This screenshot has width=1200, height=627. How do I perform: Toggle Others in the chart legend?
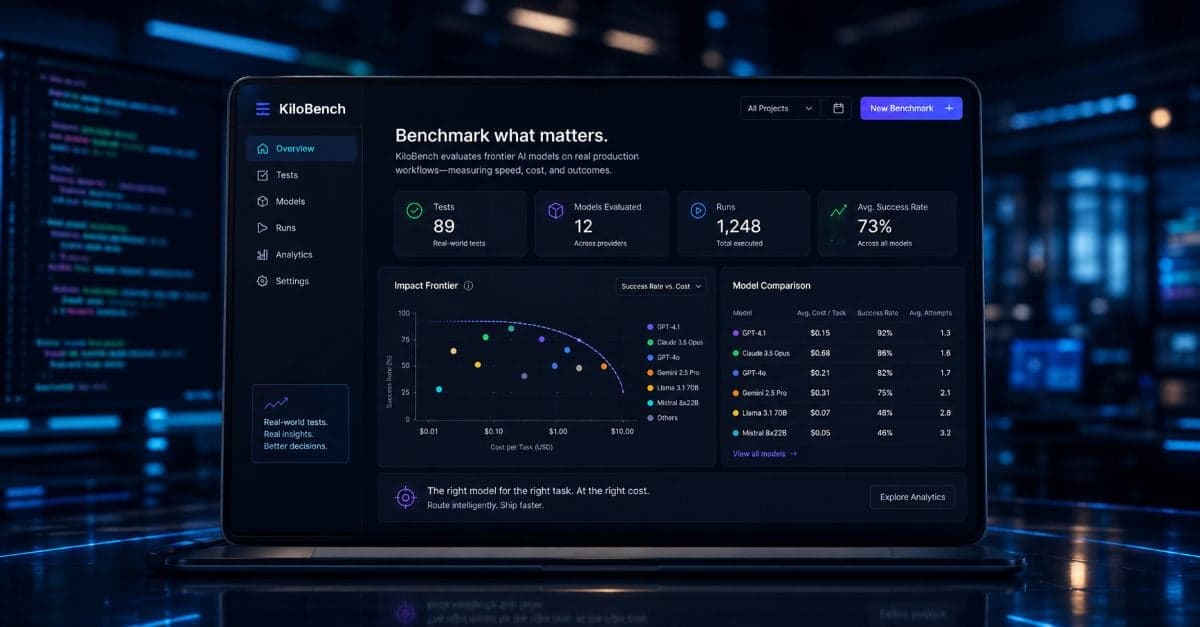(x=662, y=418)
